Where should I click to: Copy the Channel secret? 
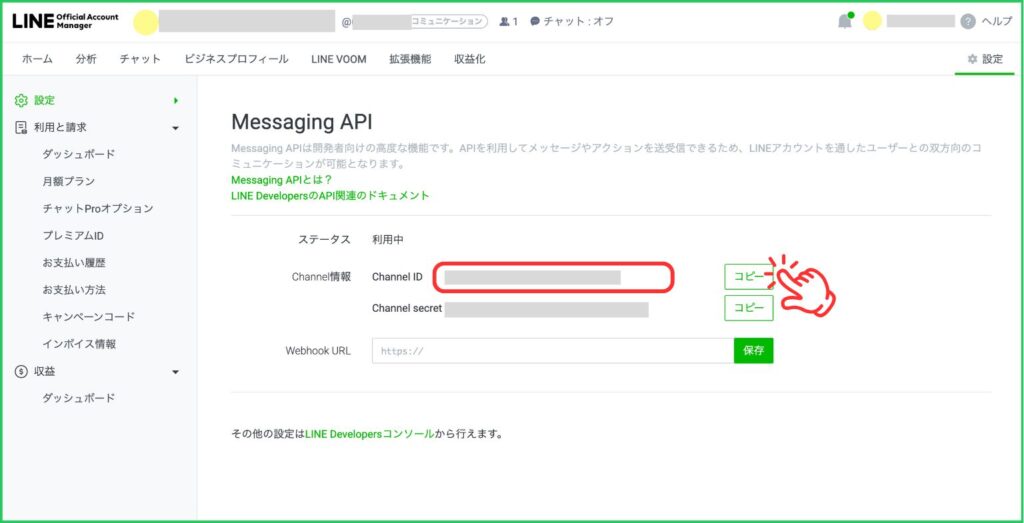click(748, 308)
